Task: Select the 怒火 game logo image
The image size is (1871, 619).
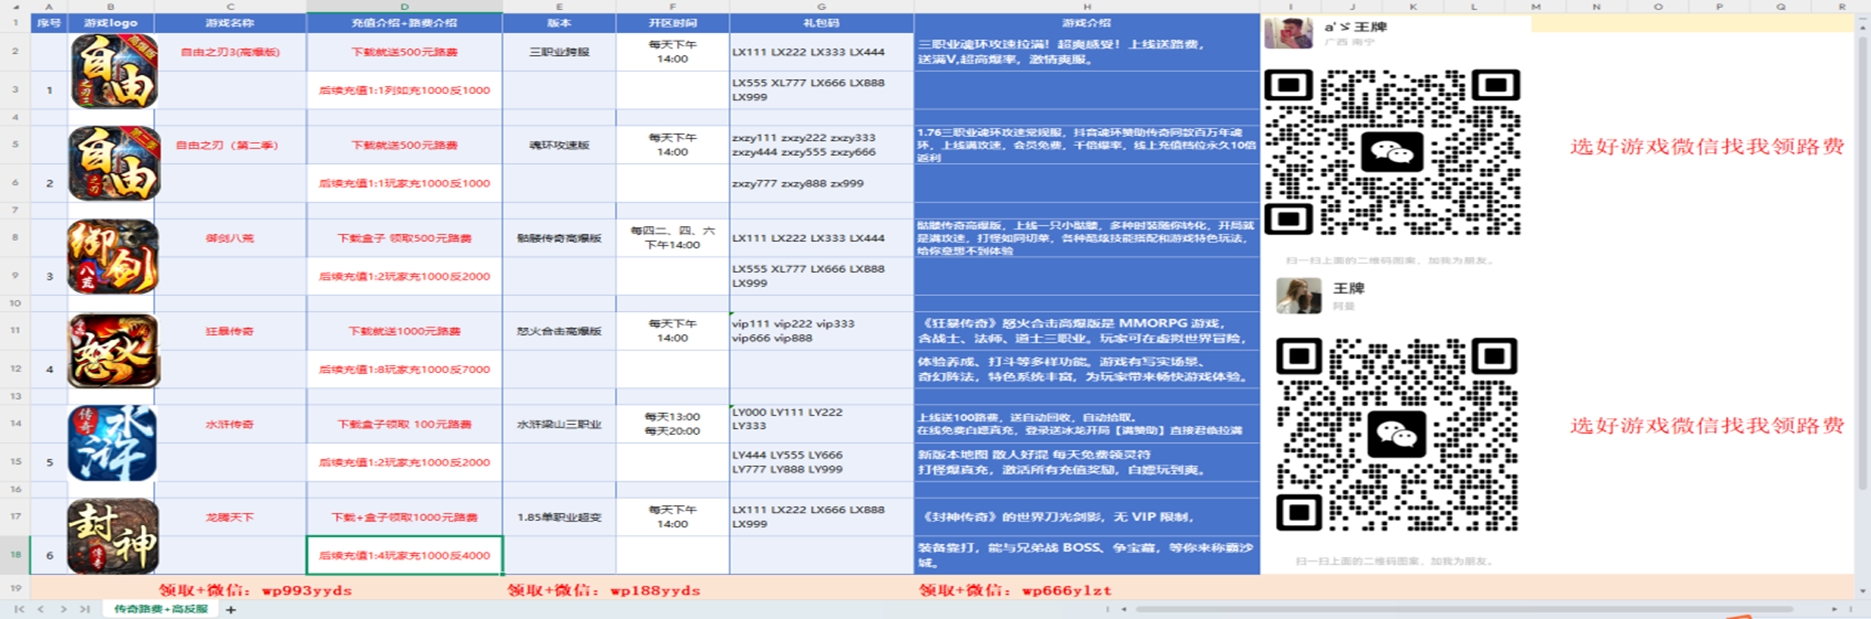Action: click(113, 350)
